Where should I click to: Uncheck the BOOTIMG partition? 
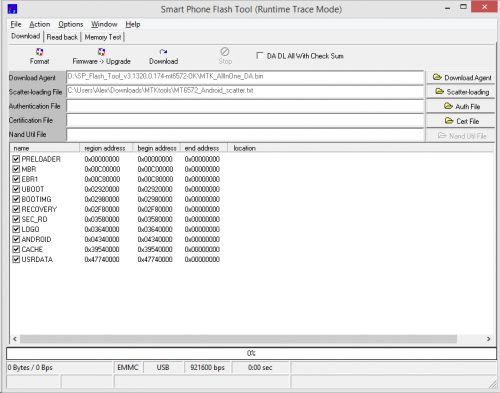16,199
